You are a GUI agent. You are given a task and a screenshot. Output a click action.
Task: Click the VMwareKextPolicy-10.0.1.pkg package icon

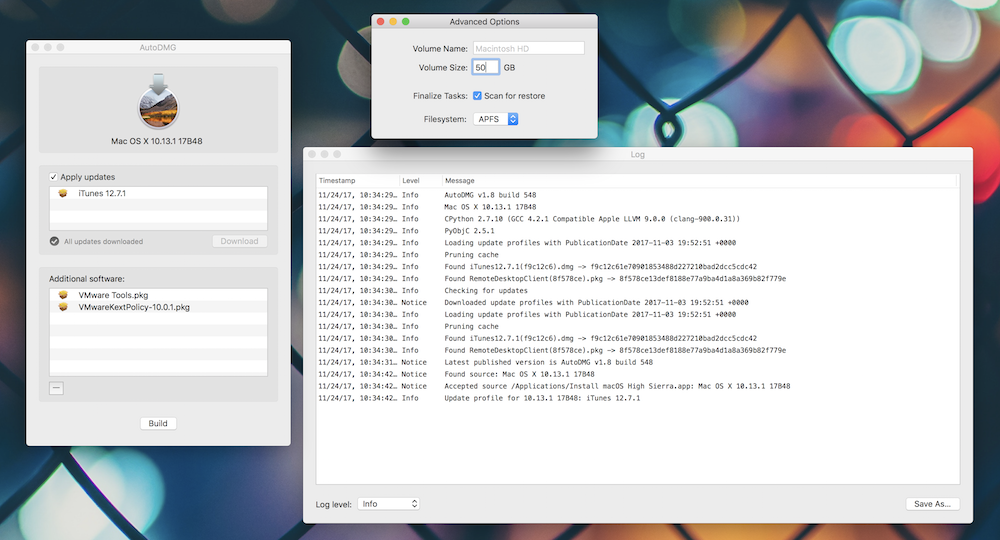pyautogui.click(x=63, y=307)
